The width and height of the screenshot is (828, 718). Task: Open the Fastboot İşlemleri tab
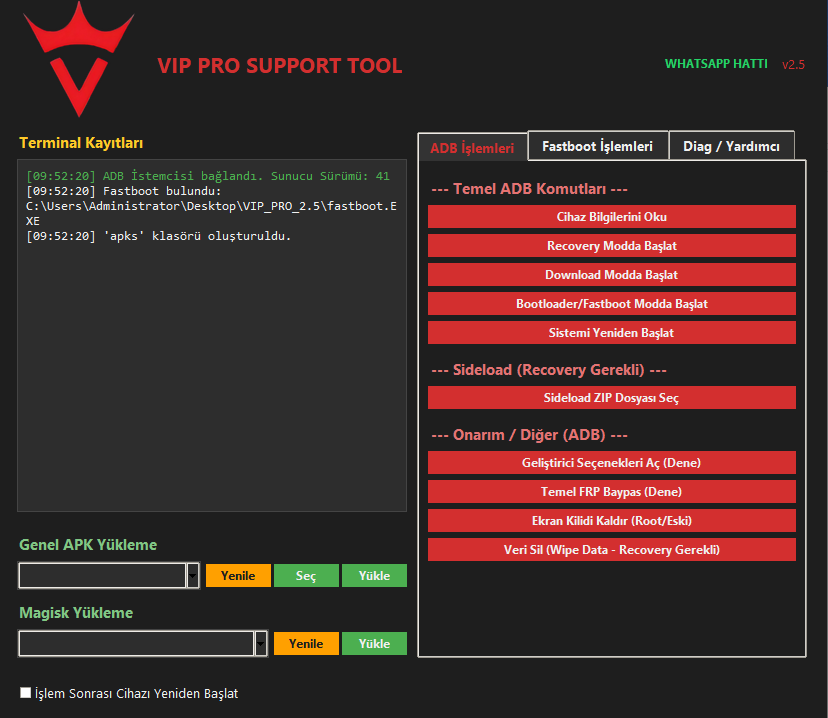point(597,146)
